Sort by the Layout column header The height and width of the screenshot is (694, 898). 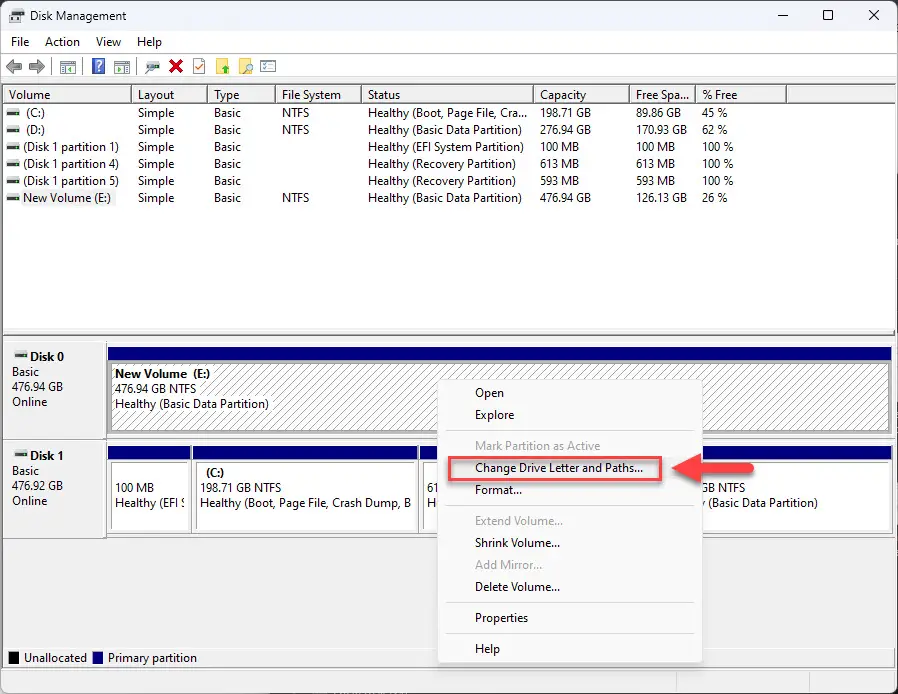coord(170,94)
